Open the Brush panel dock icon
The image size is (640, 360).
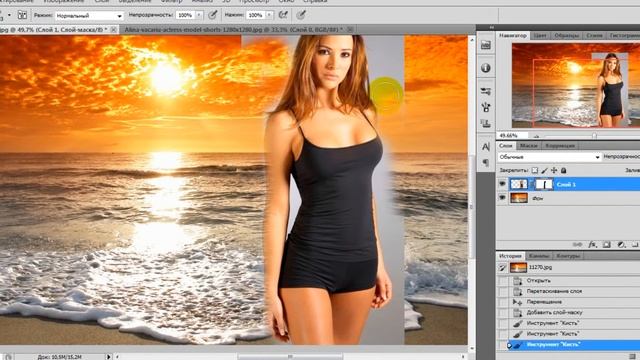point(486,107)
